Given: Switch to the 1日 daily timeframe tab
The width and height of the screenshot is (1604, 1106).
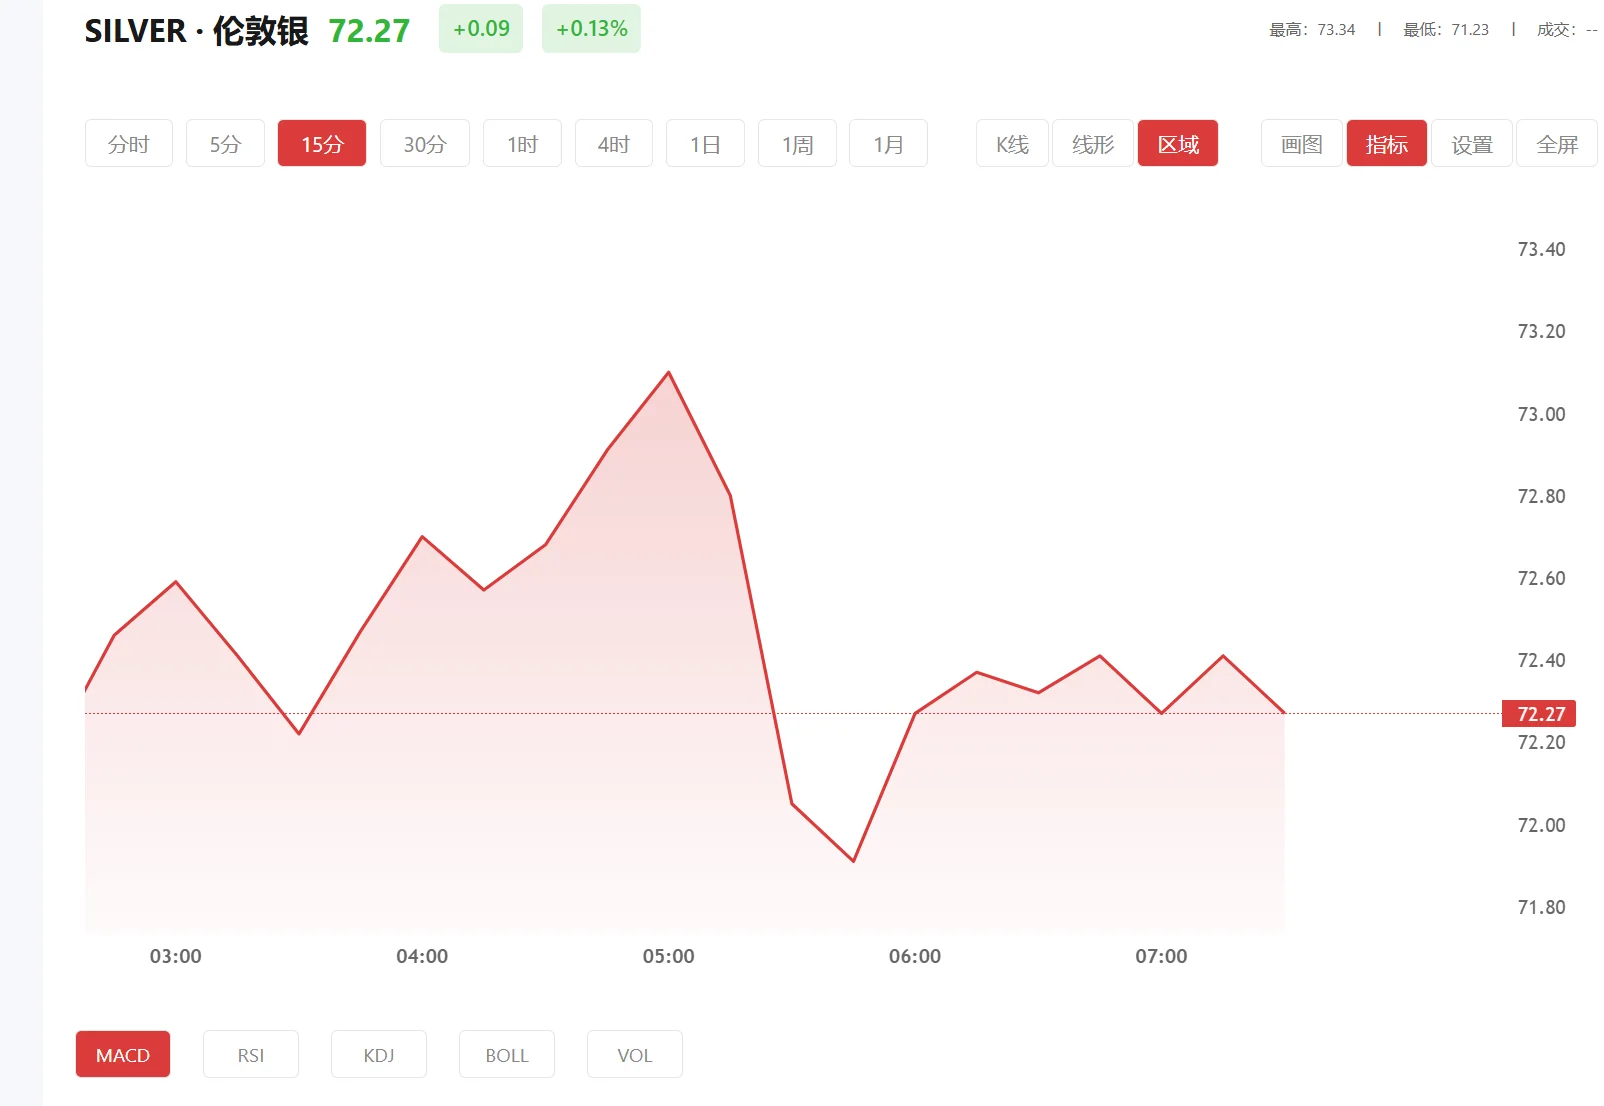Looking at the screenshot, I should (704, 143).
